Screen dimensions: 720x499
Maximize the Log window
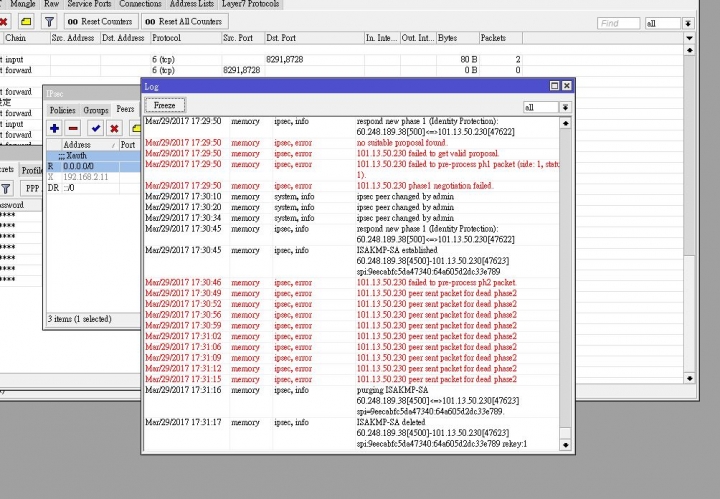click(x=554, y=86)
